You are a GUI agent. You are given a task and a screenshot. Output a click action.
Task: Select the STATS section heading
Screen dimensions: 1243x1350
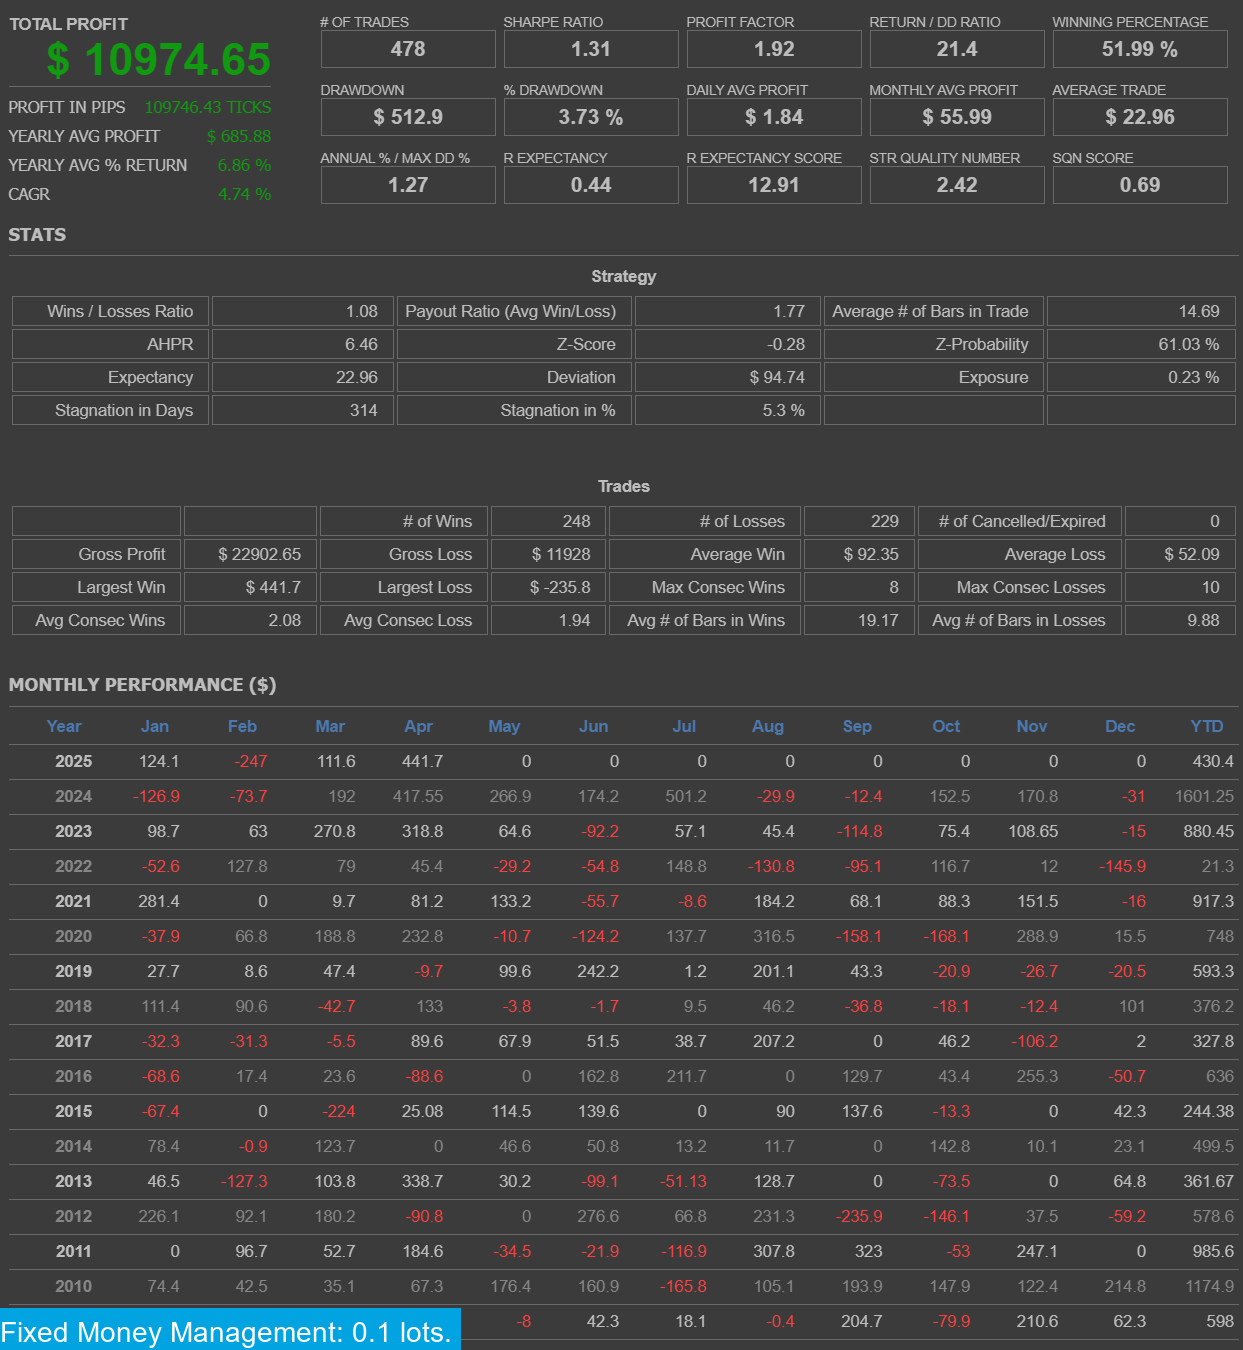tap(37, 235)
